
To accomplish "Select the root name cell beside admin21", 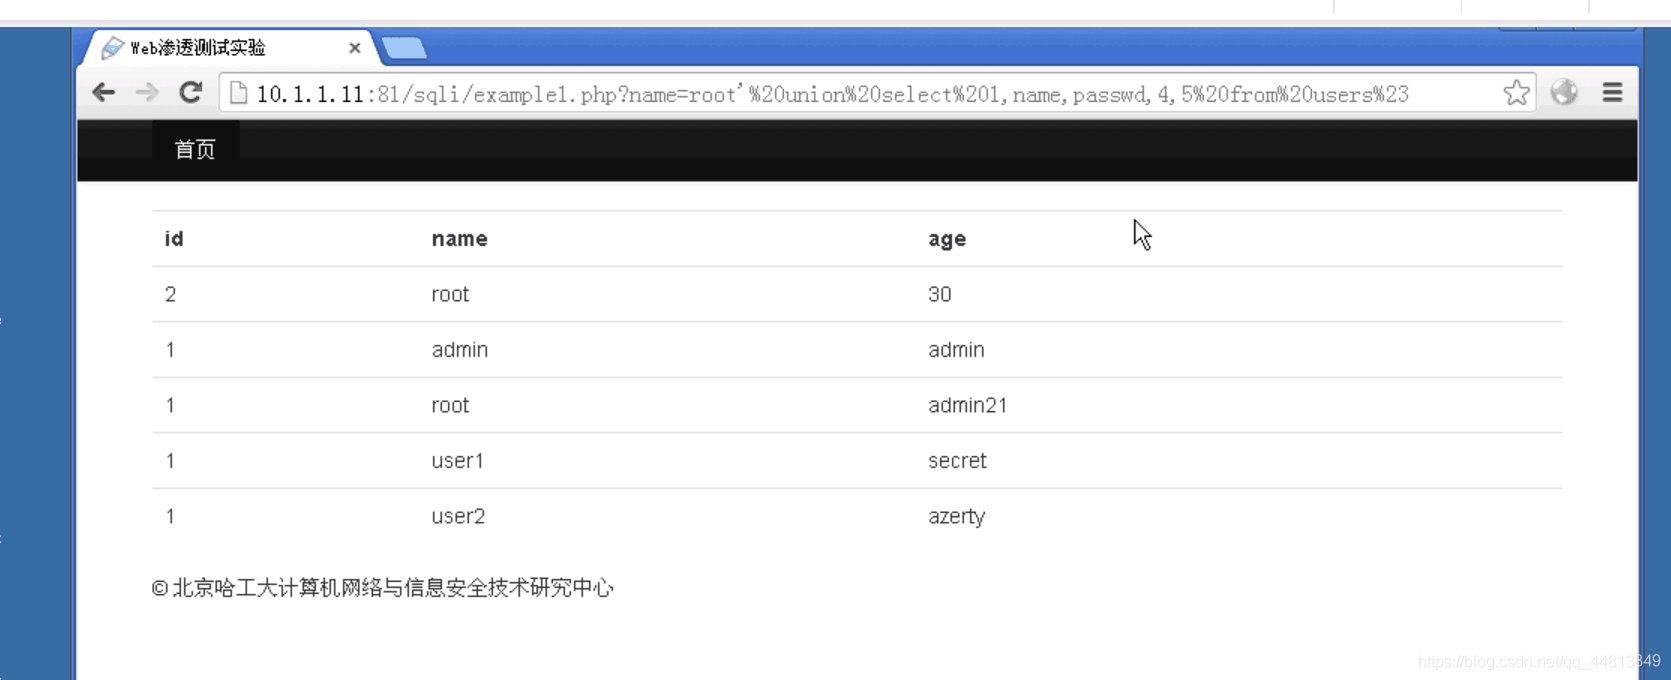I will (450, 405).
